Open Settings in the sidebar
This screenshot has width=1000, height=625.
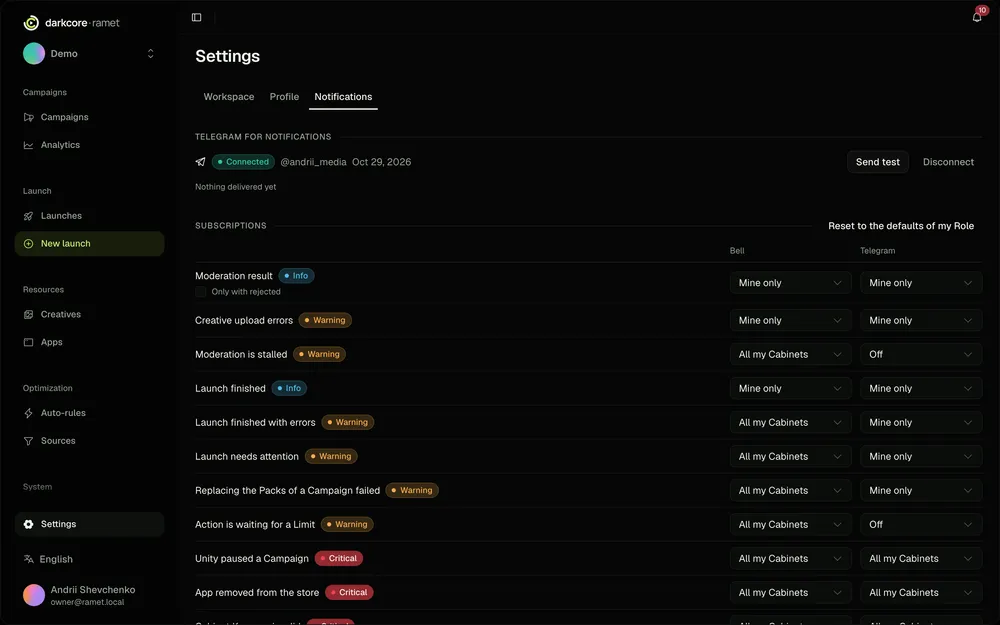tap(89, 524)
